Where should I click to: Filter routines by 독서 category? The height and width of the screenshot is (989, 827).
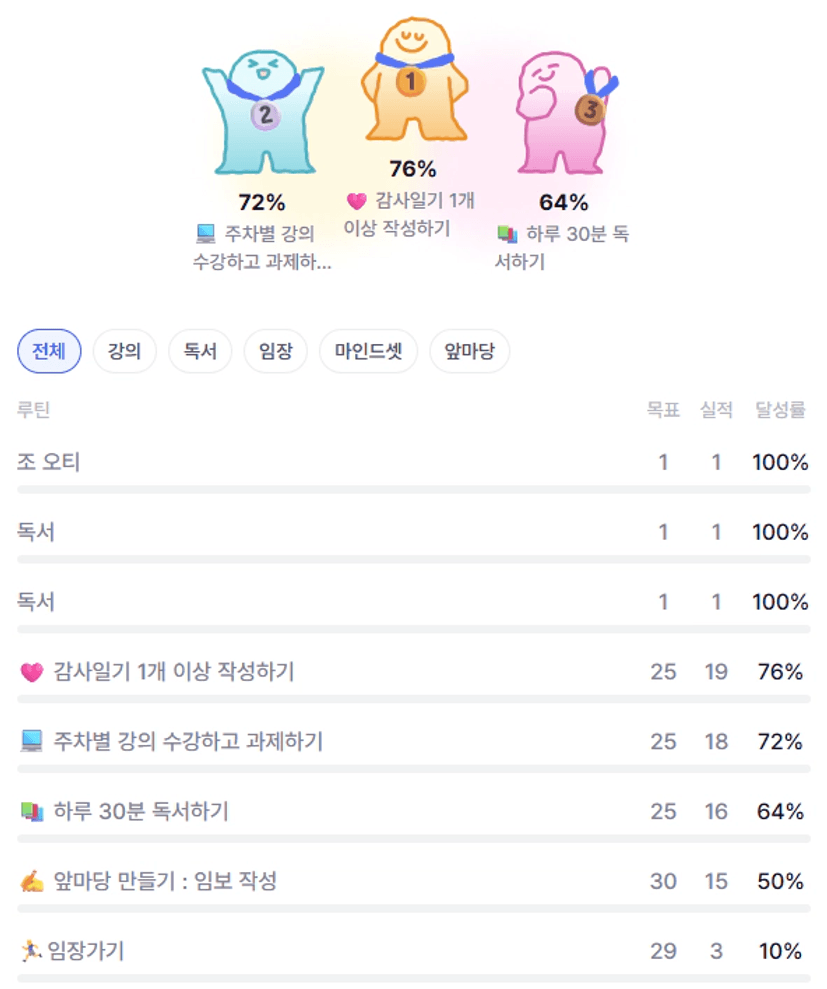[x=200, y=352]
